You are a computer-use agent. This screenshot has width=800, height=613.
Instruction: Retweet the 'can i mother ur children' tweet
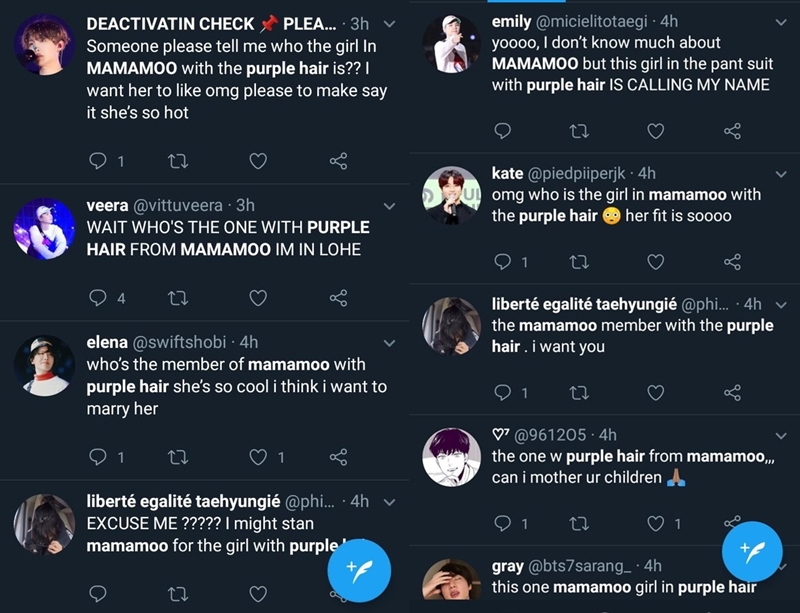tap(578, 523)
